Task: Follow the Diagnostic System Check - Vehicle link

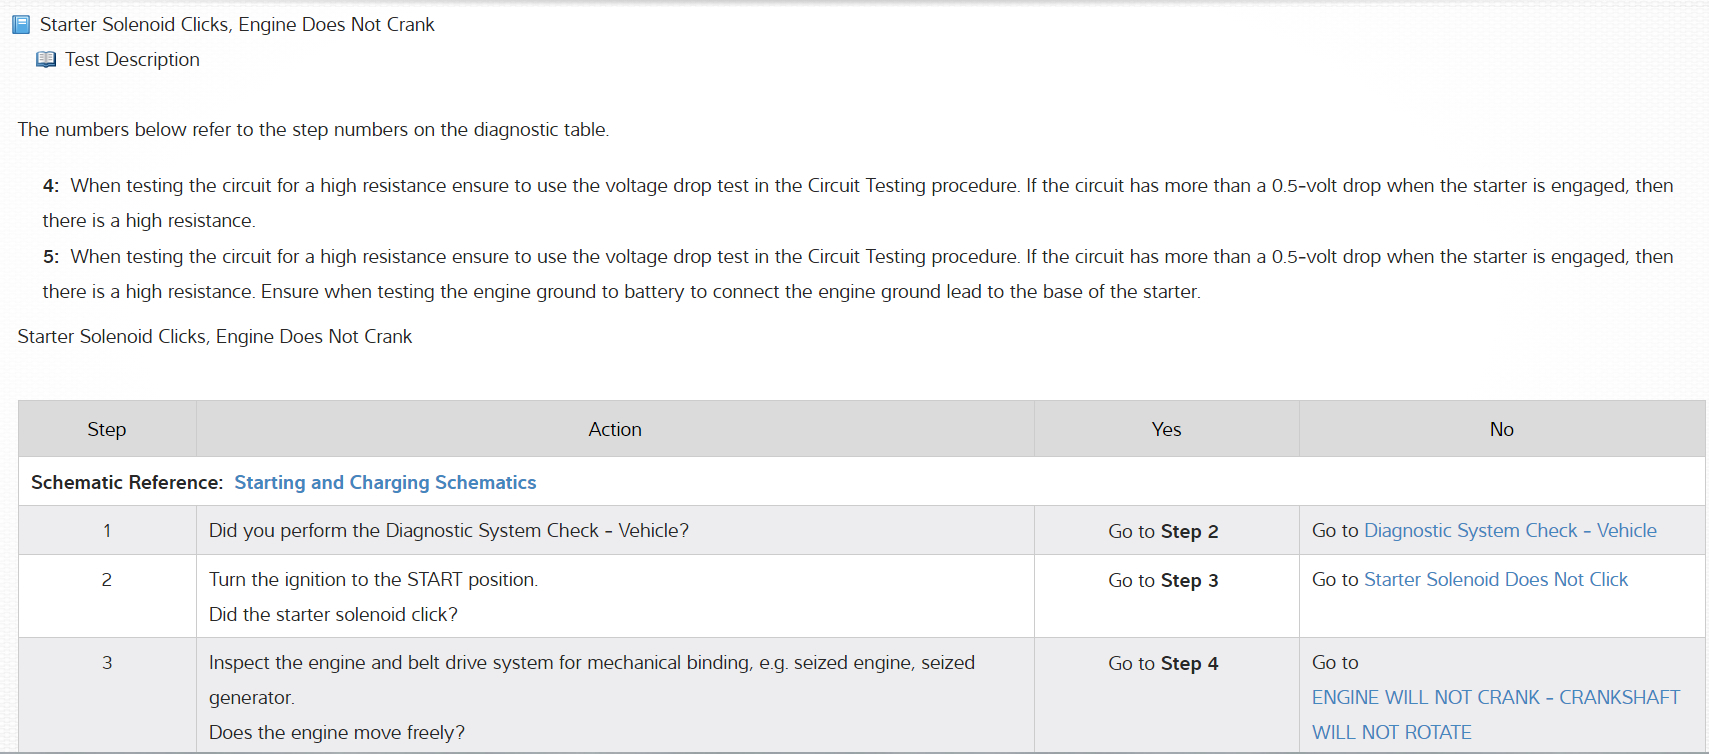Action: point(1510,531)
